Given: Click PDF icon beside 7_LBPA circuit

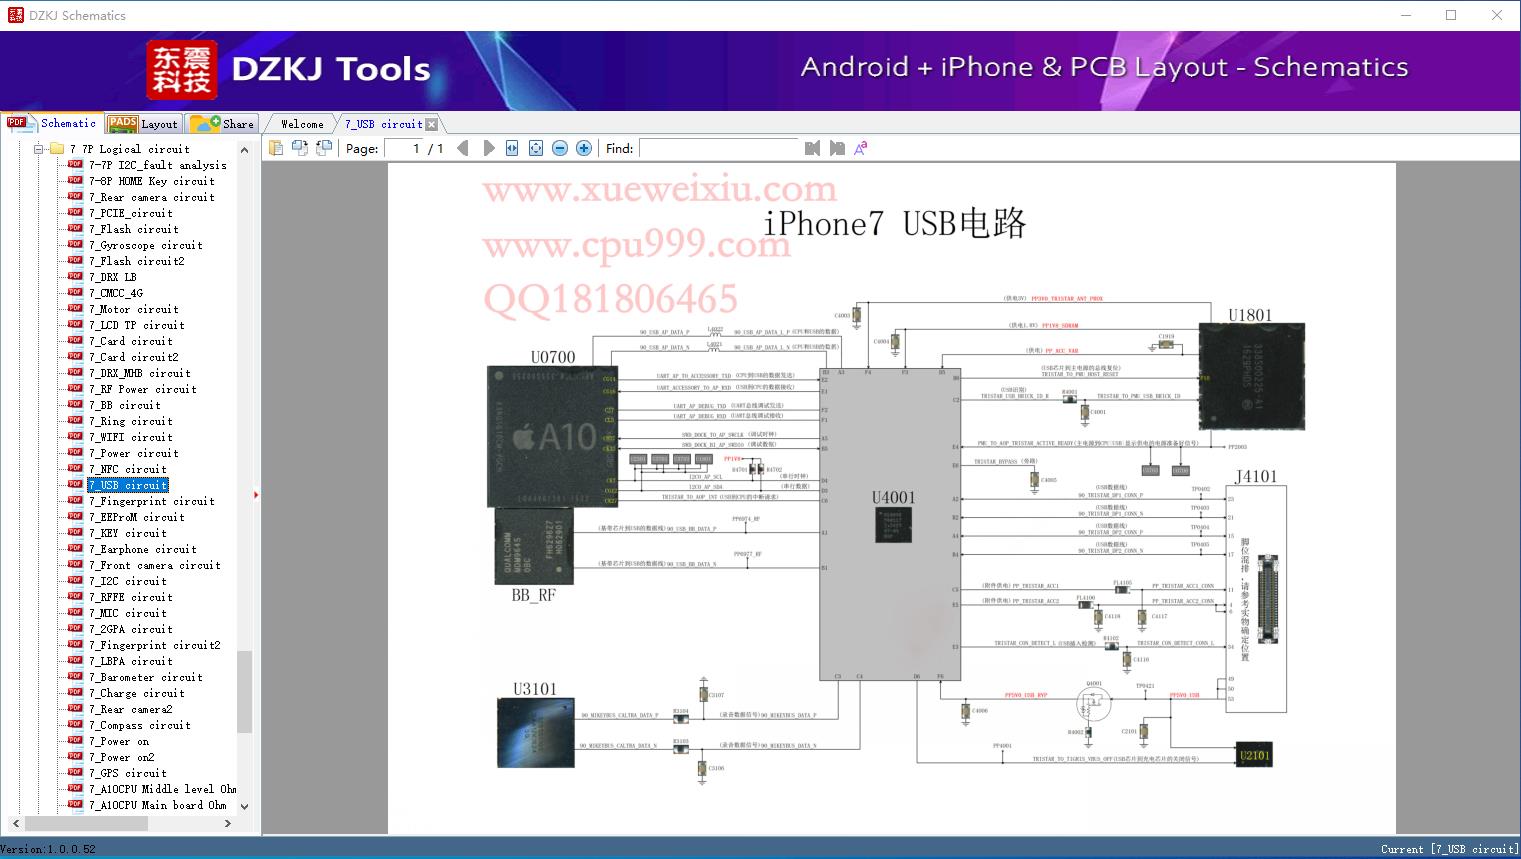Looking at the screenshot, I should coord(75,660).
